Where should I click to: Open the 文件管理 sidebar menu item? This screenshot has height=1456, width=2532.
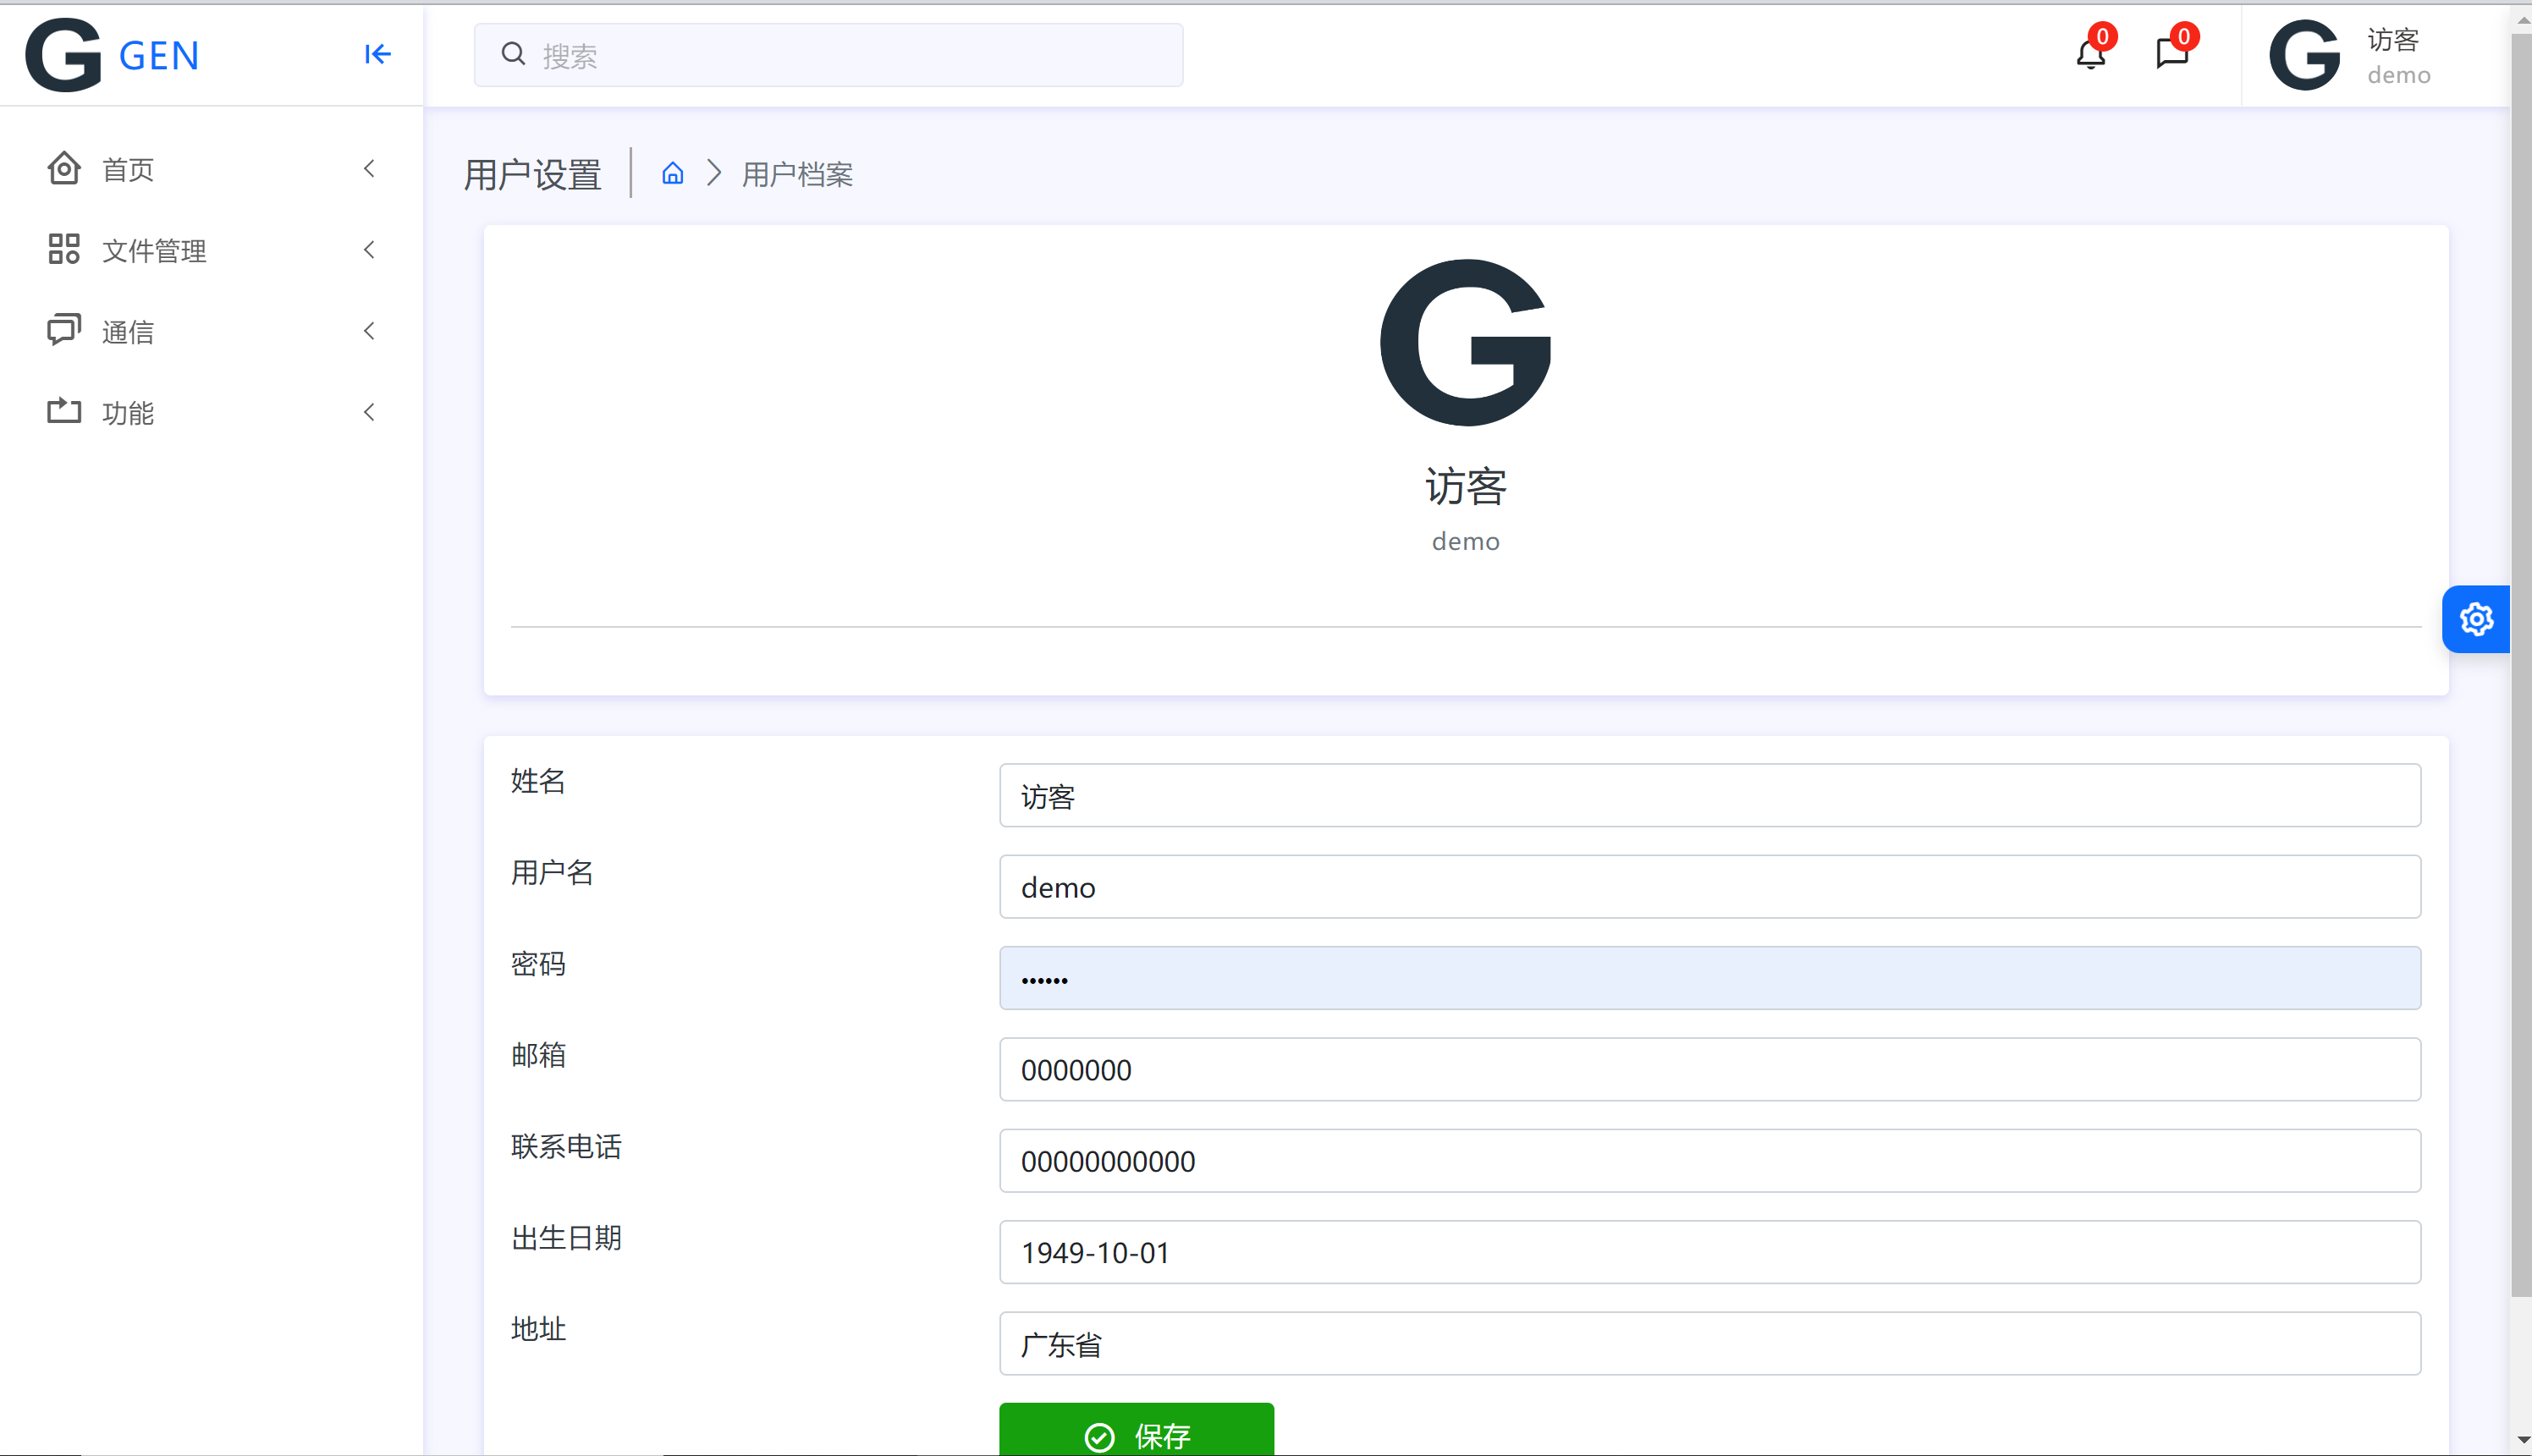click(212, 250)
